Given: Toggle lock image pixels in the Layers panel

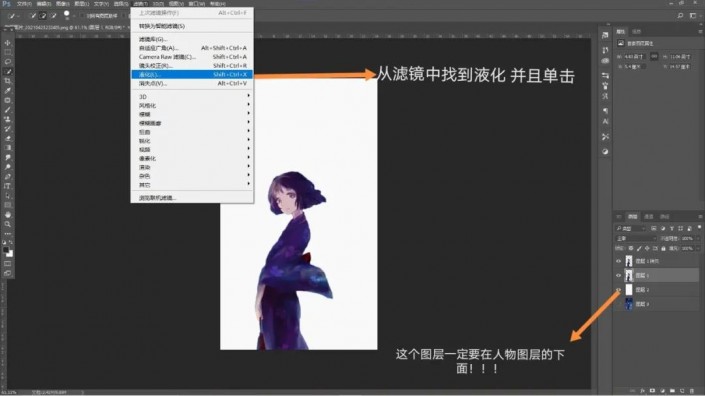Looking at the screenshot, I should [639, 248].
